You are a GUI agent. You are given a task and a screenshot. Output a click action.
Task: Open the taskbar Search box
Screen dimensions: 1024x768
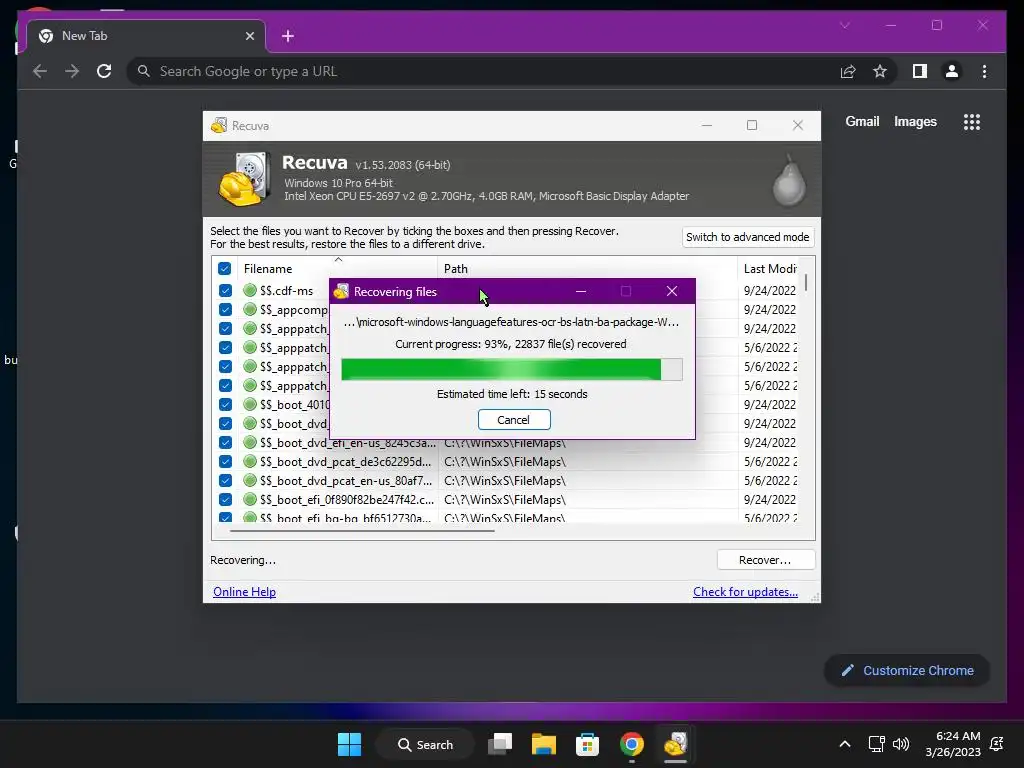[425, 744]
